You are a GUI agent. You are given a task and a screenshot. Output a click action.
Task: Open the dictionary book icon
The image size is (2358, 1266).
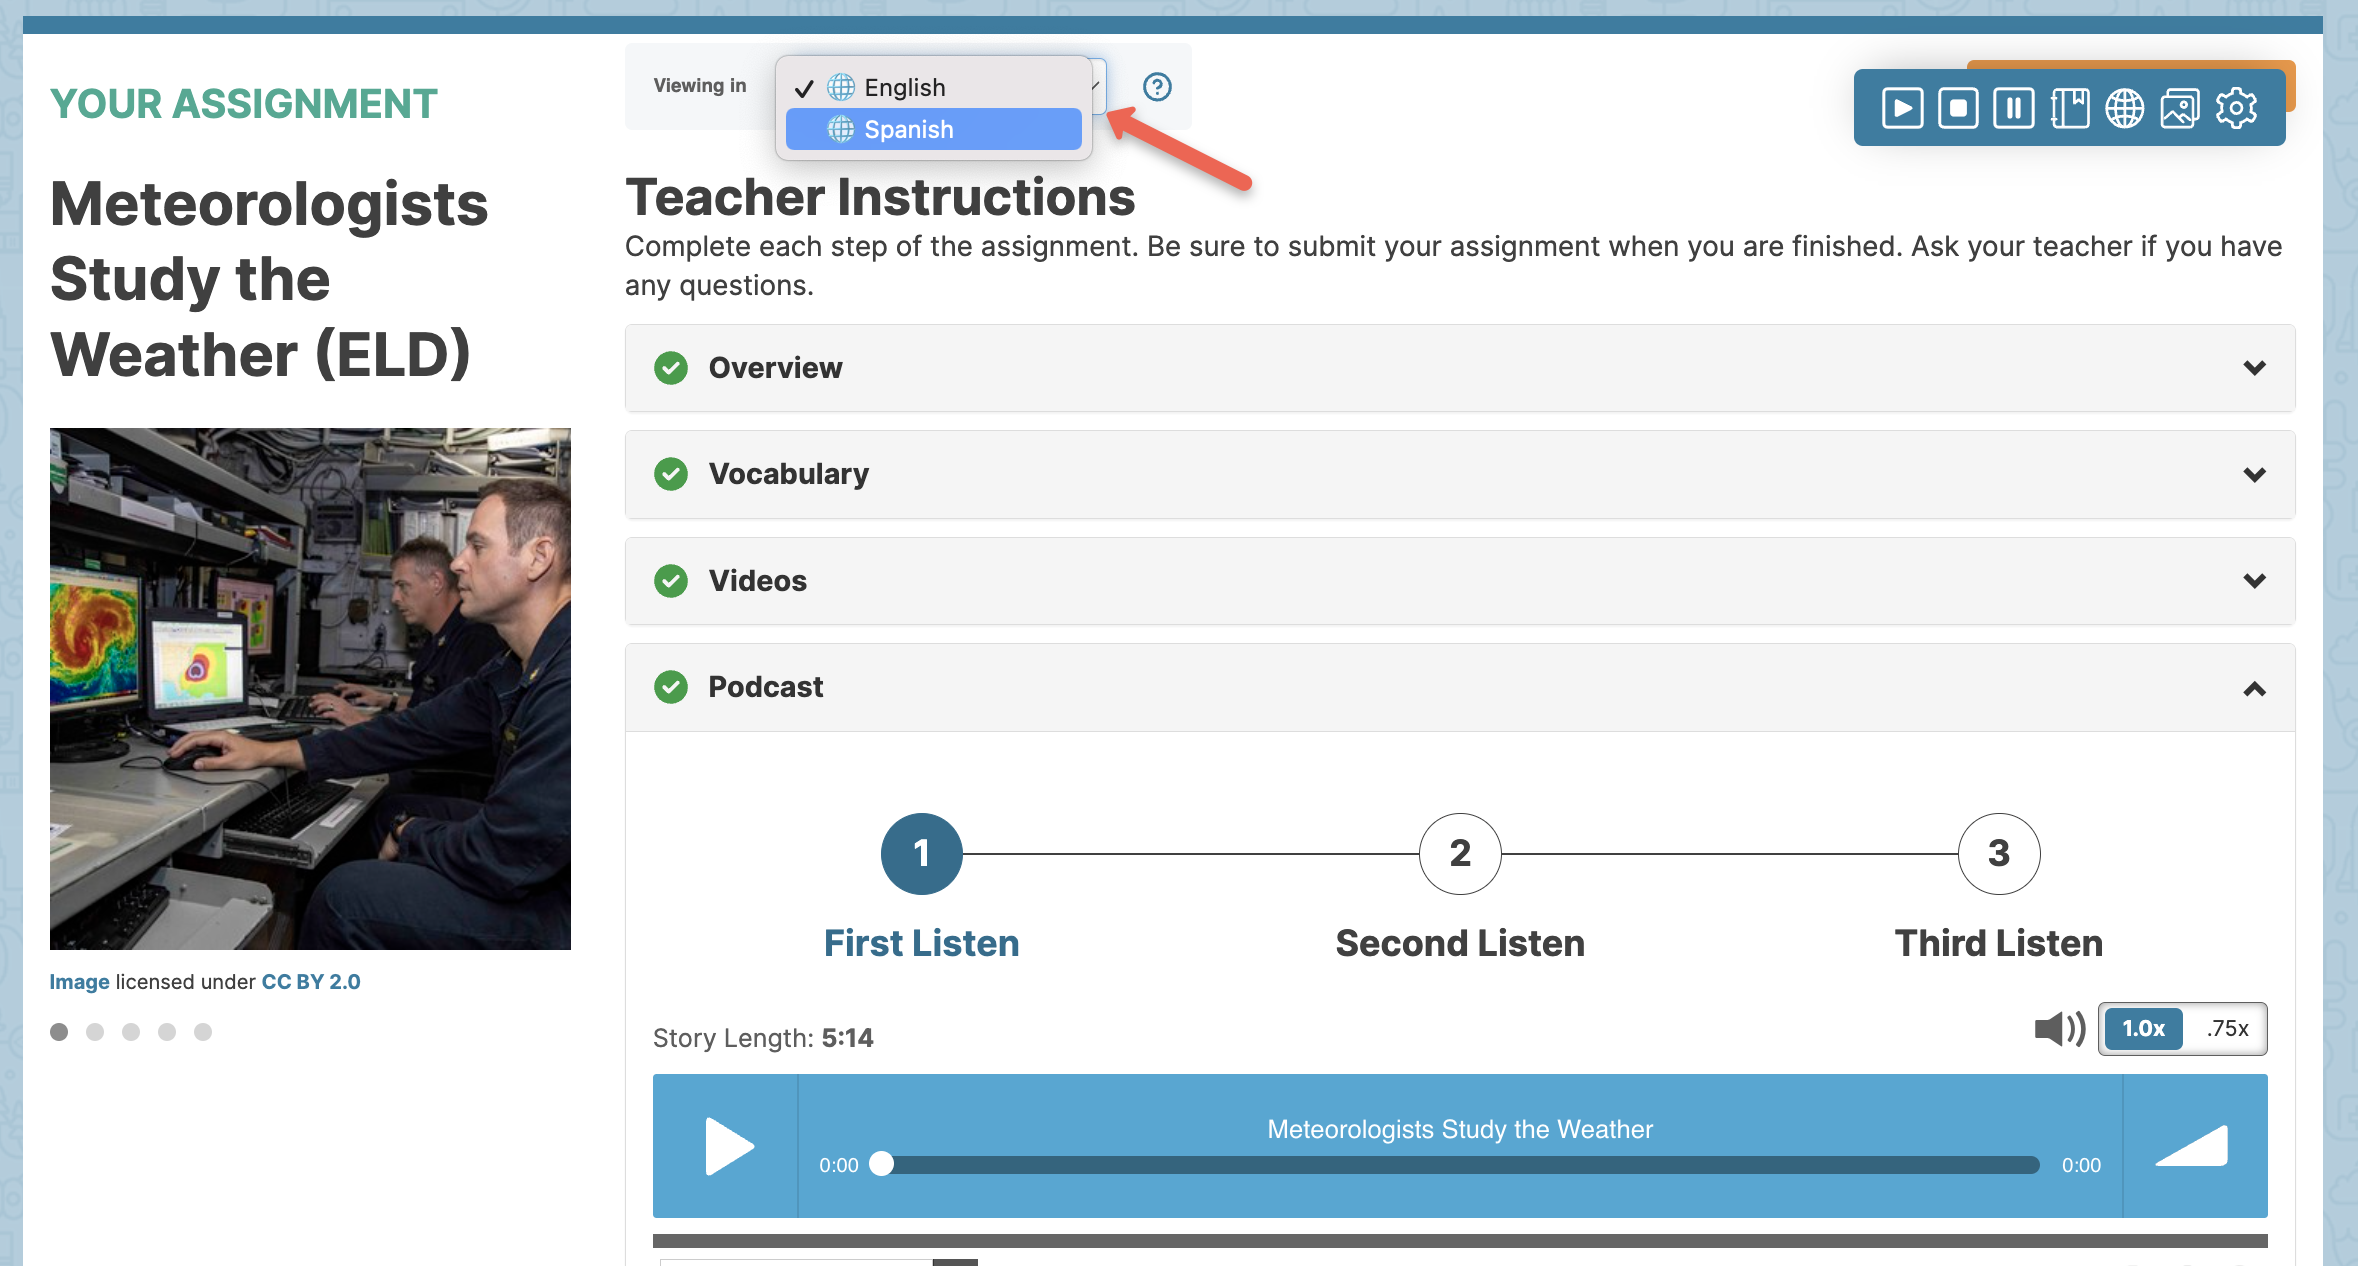(2069, 108)
